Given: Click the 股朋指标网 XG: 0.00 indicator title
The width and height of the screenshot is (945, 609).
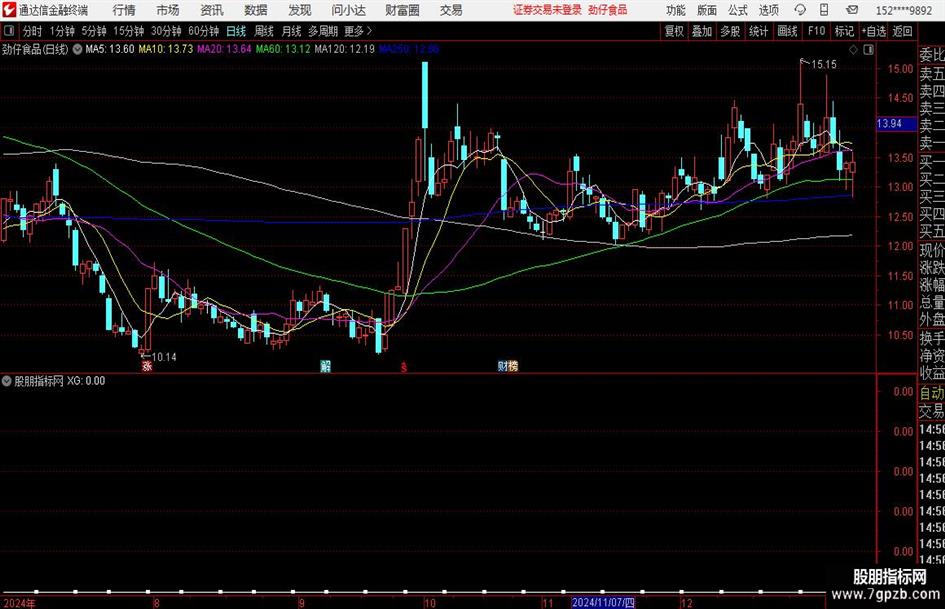Looking at the screenshot, I should point(60,381).
